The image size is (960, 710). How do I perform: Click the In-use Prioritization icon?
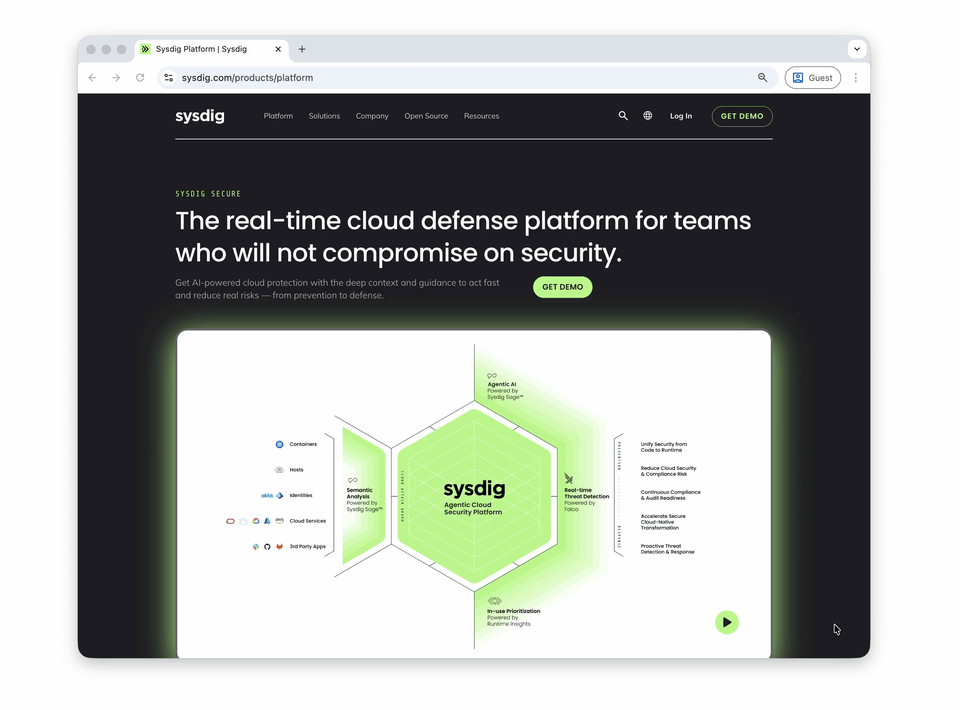[x=494, y=601]
